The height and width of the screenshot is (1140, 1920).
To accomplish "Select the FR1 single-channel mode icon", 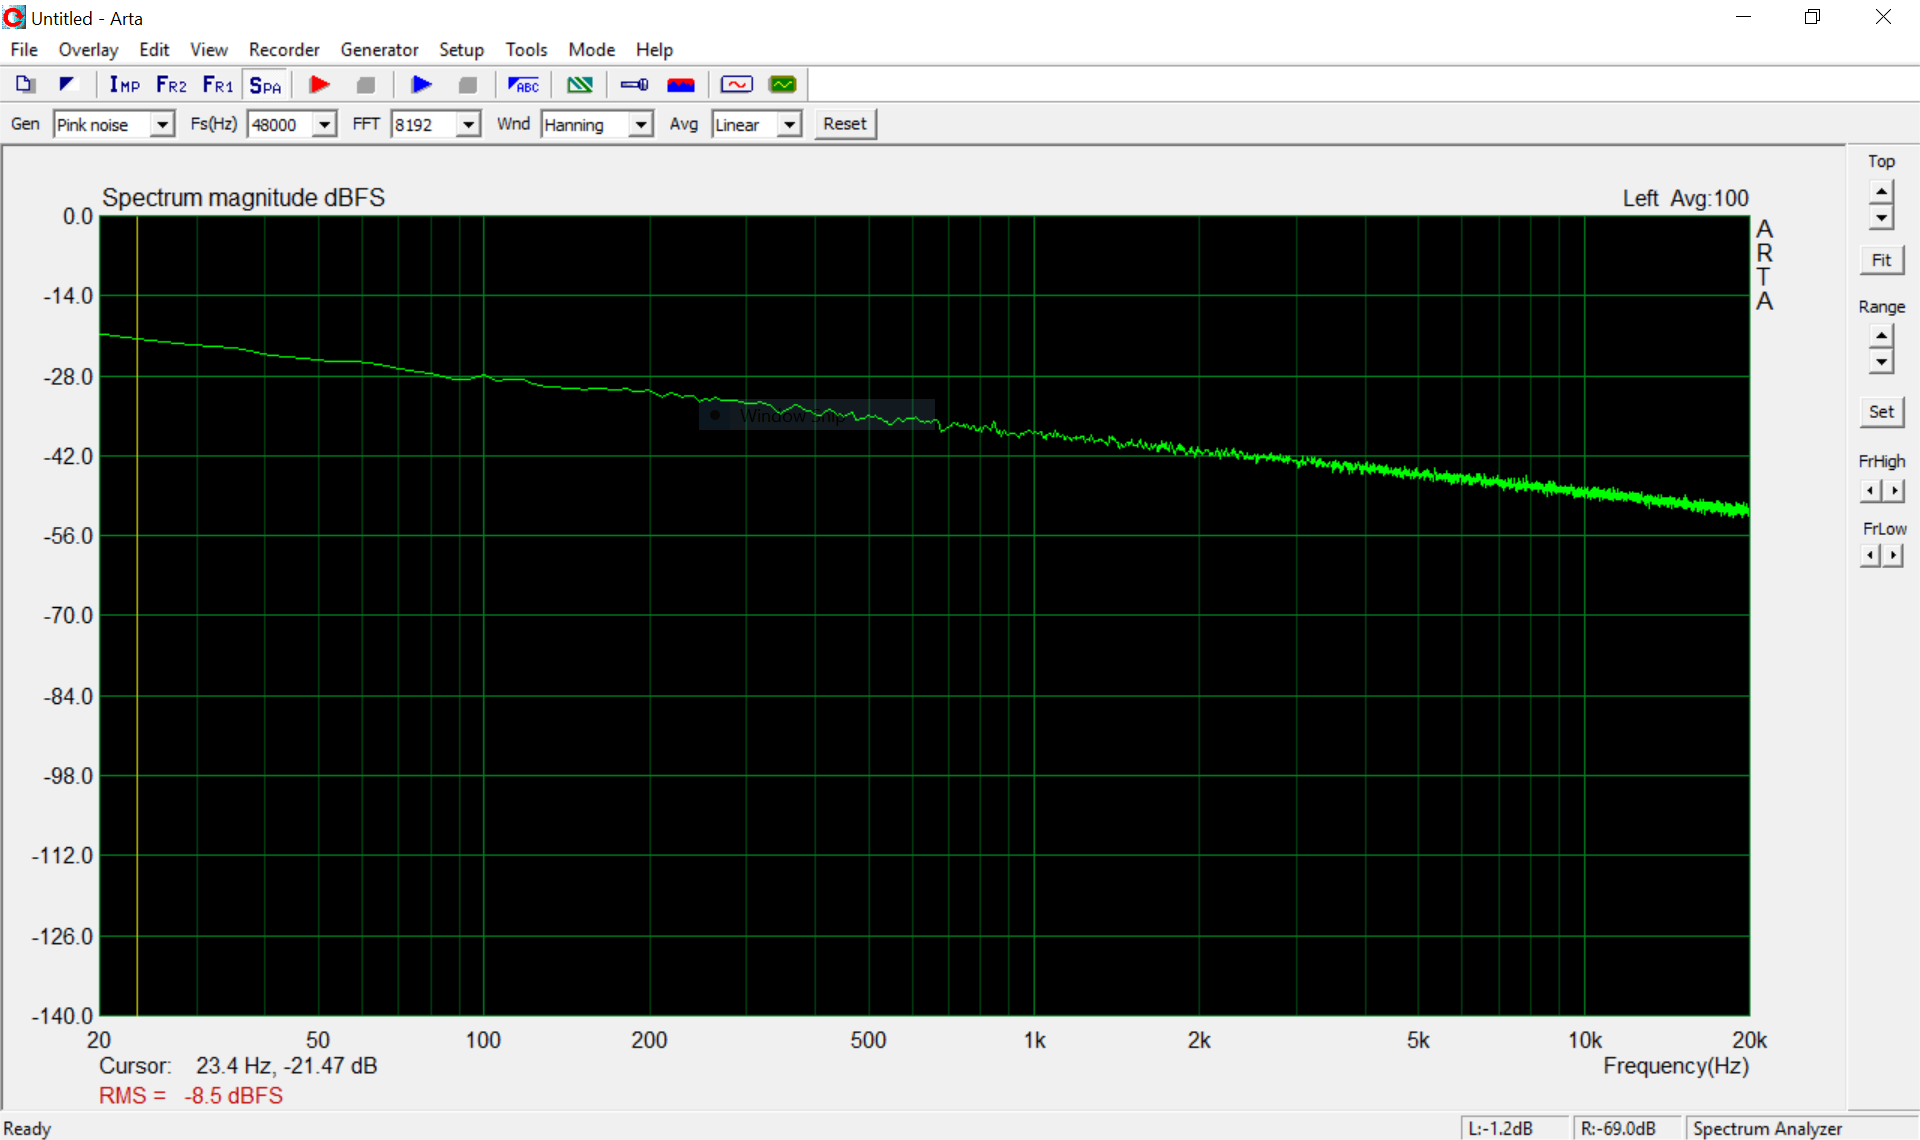I will point(217,85).
